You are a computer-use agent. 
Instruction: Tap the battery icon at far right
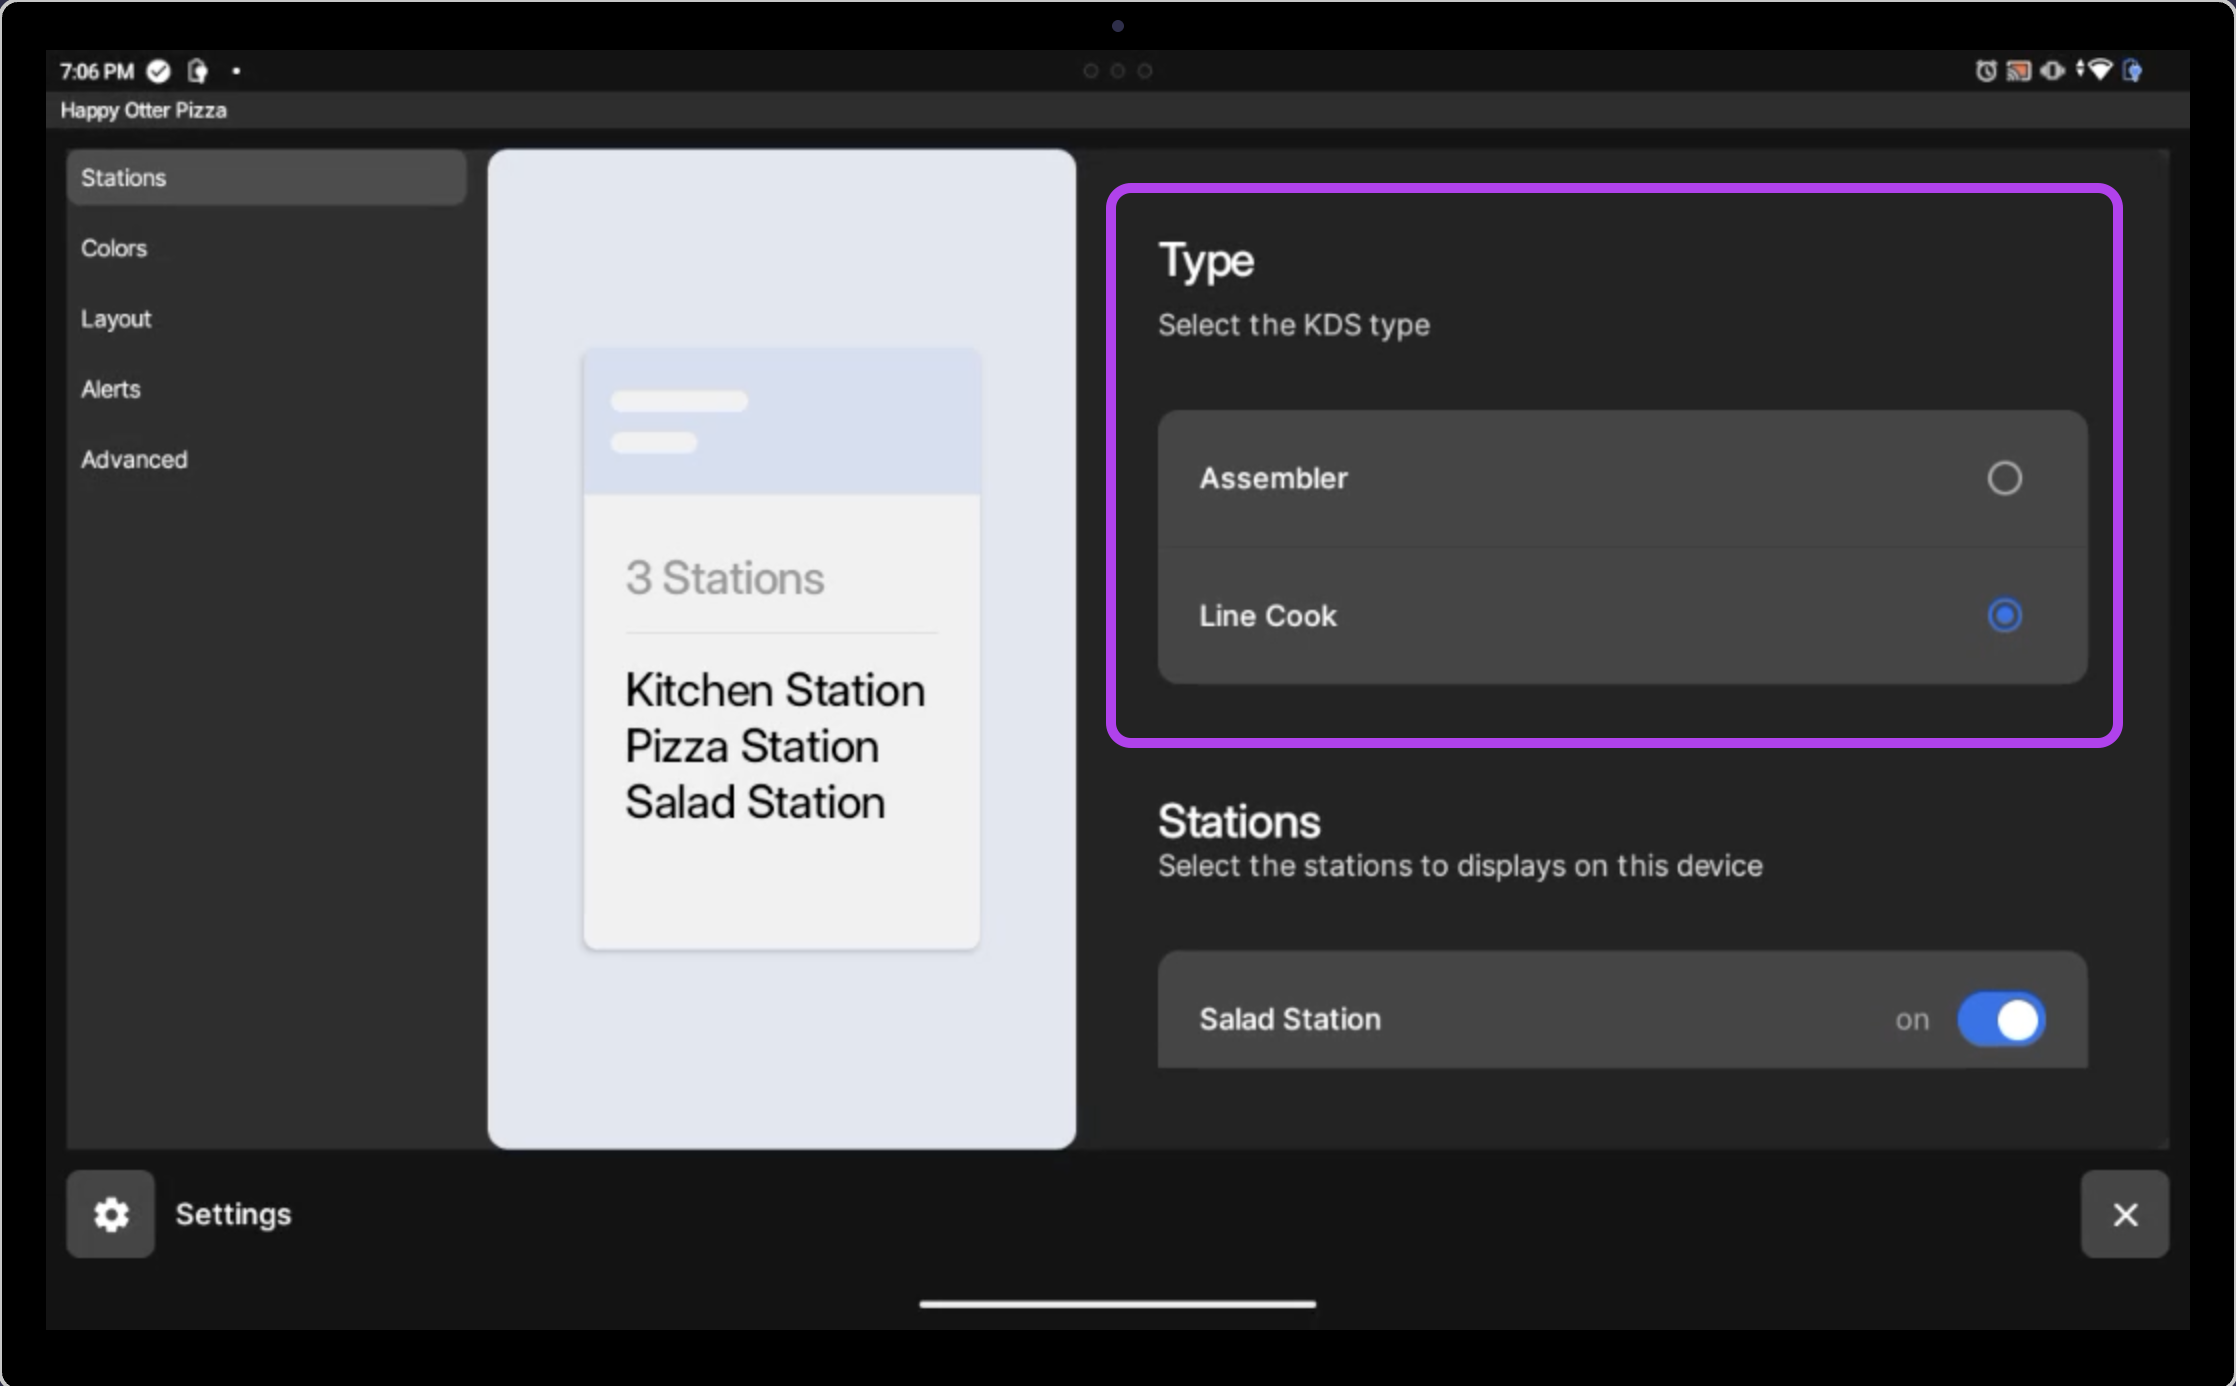(2133, 71)
